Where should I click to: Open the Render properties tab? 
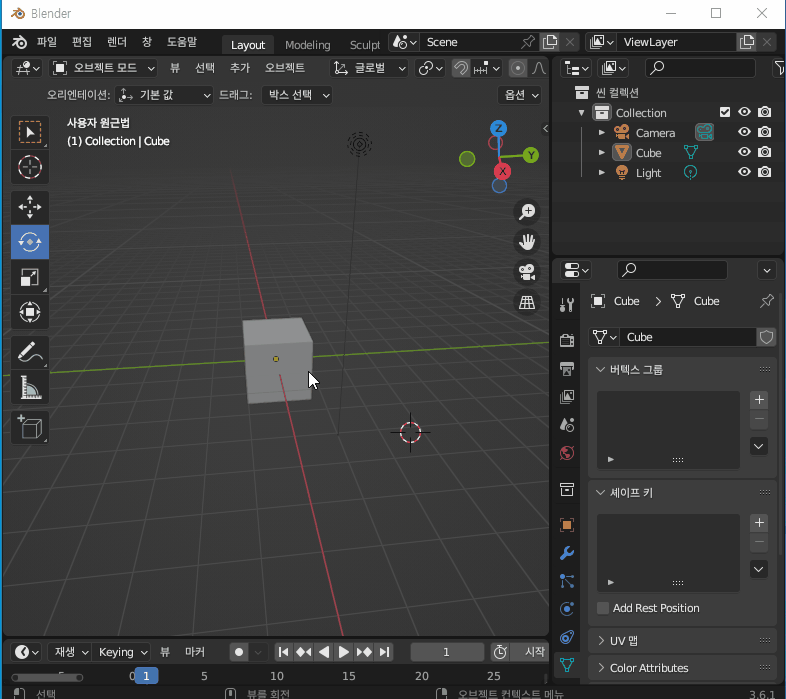point(566,340)
